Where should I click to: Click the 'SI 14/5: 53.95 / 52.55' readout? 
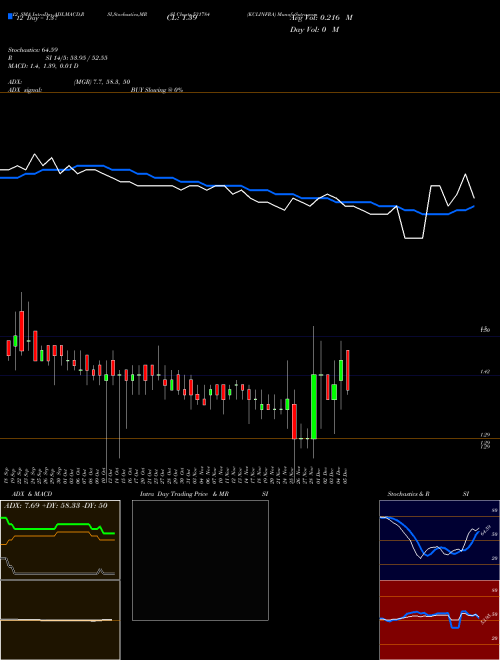pos(77,58)
